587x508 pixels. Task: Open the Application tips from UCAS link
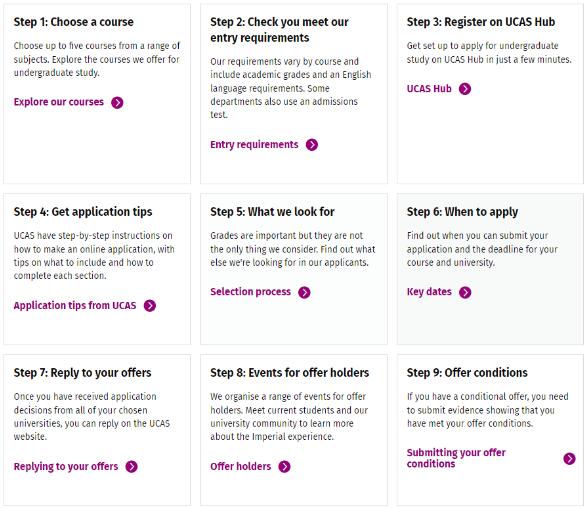coord(75,306)
